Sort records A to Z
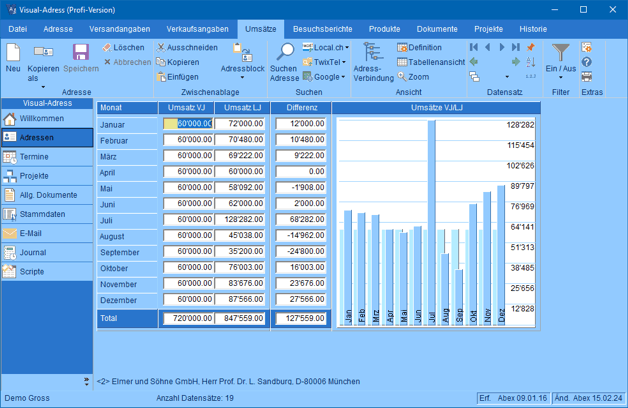 pyautogui.click(x=531, y=62)
